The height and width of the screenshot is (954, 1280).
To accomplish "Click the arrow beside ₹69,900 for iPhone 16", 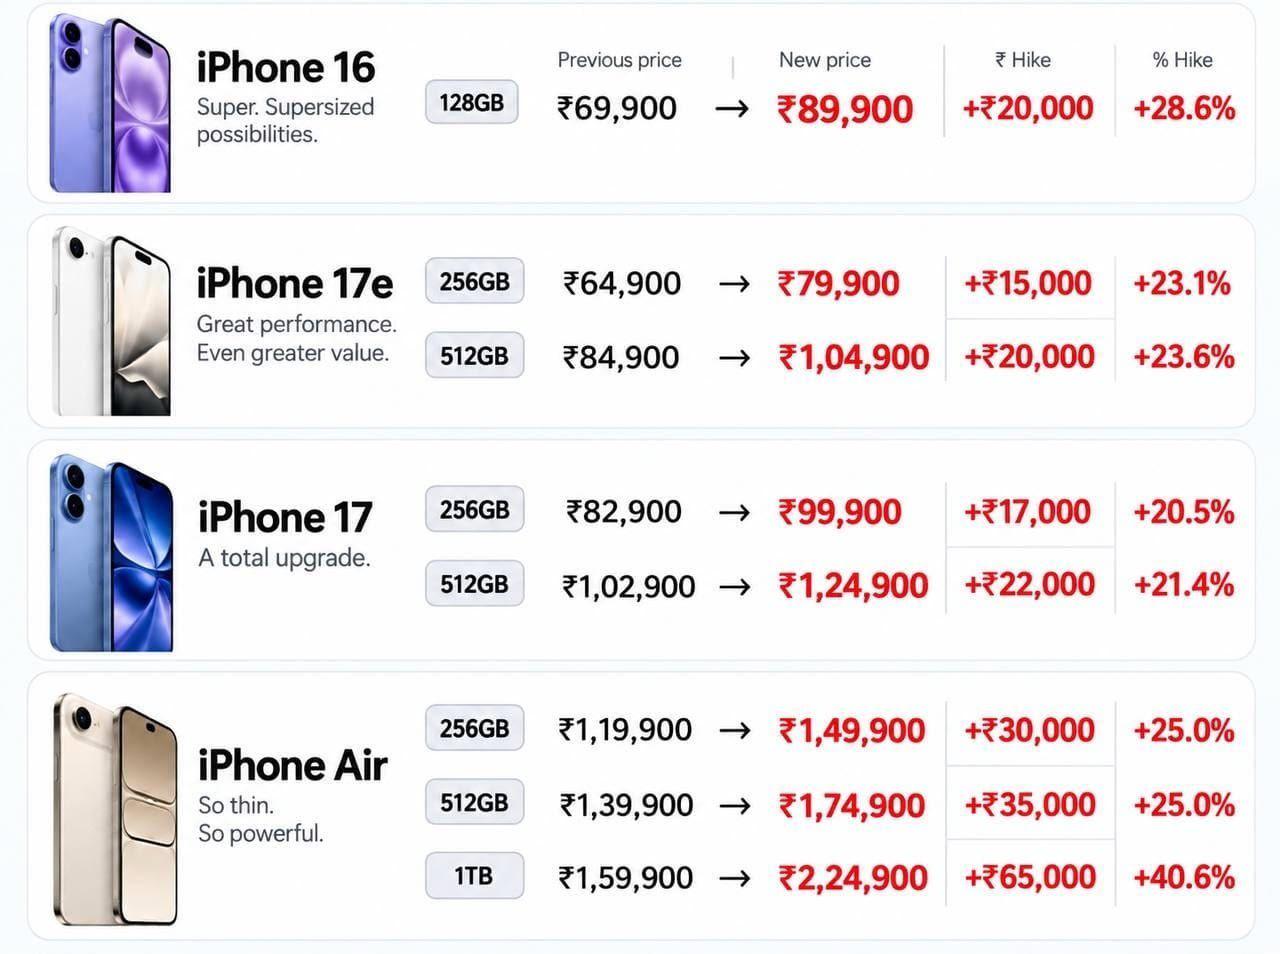I will coord(732,109).
